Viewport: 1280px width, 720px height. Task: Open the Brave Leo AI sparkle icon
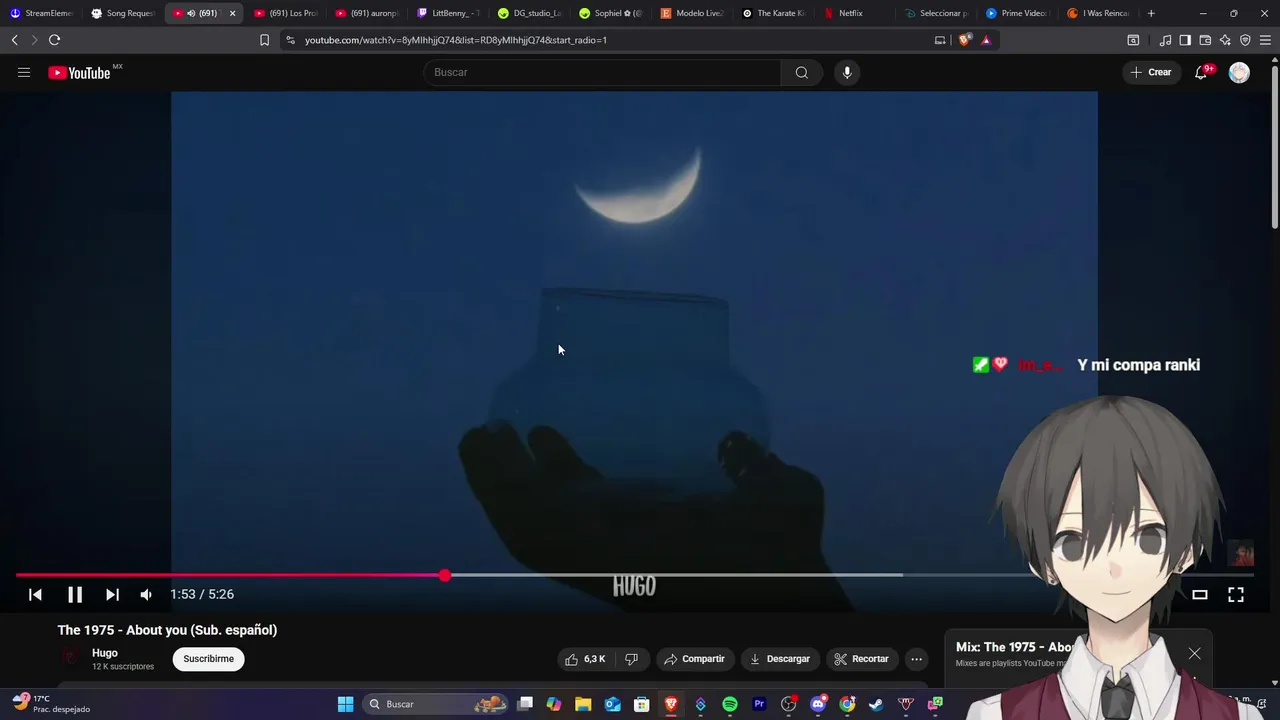click(x=1225, y=40)
